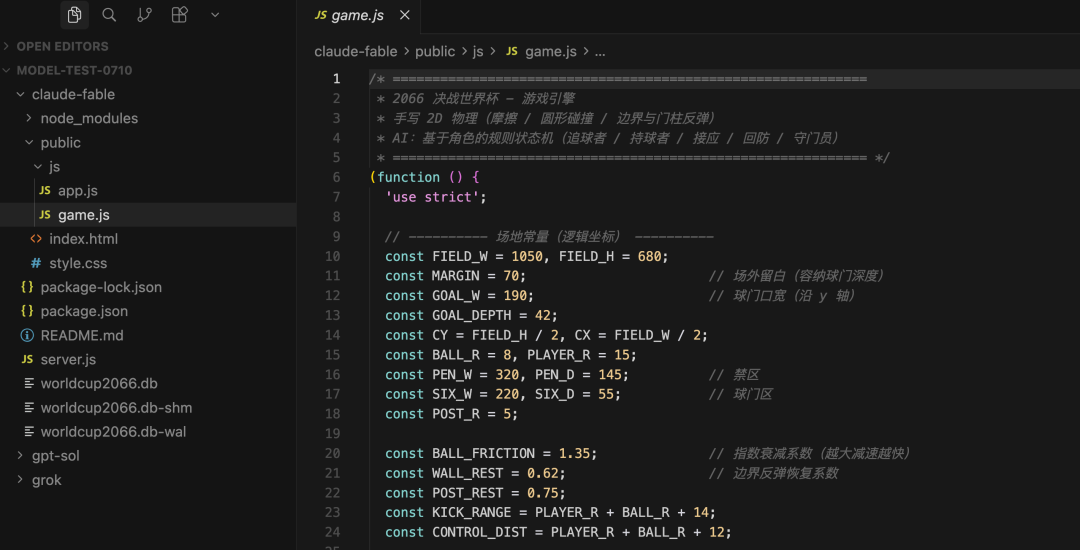Viewport: 1080px width, 550px height.
Task: Open README.md file
Action: (148, 335)
